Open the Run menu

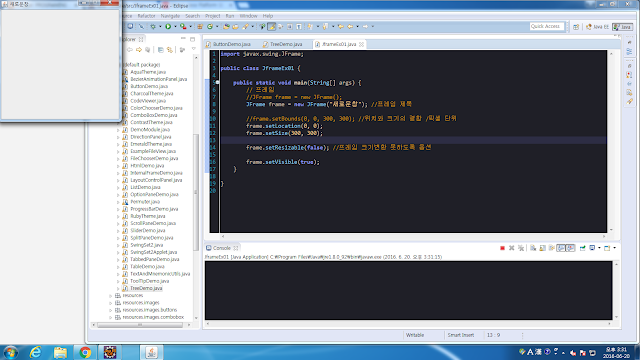(230, 16)
